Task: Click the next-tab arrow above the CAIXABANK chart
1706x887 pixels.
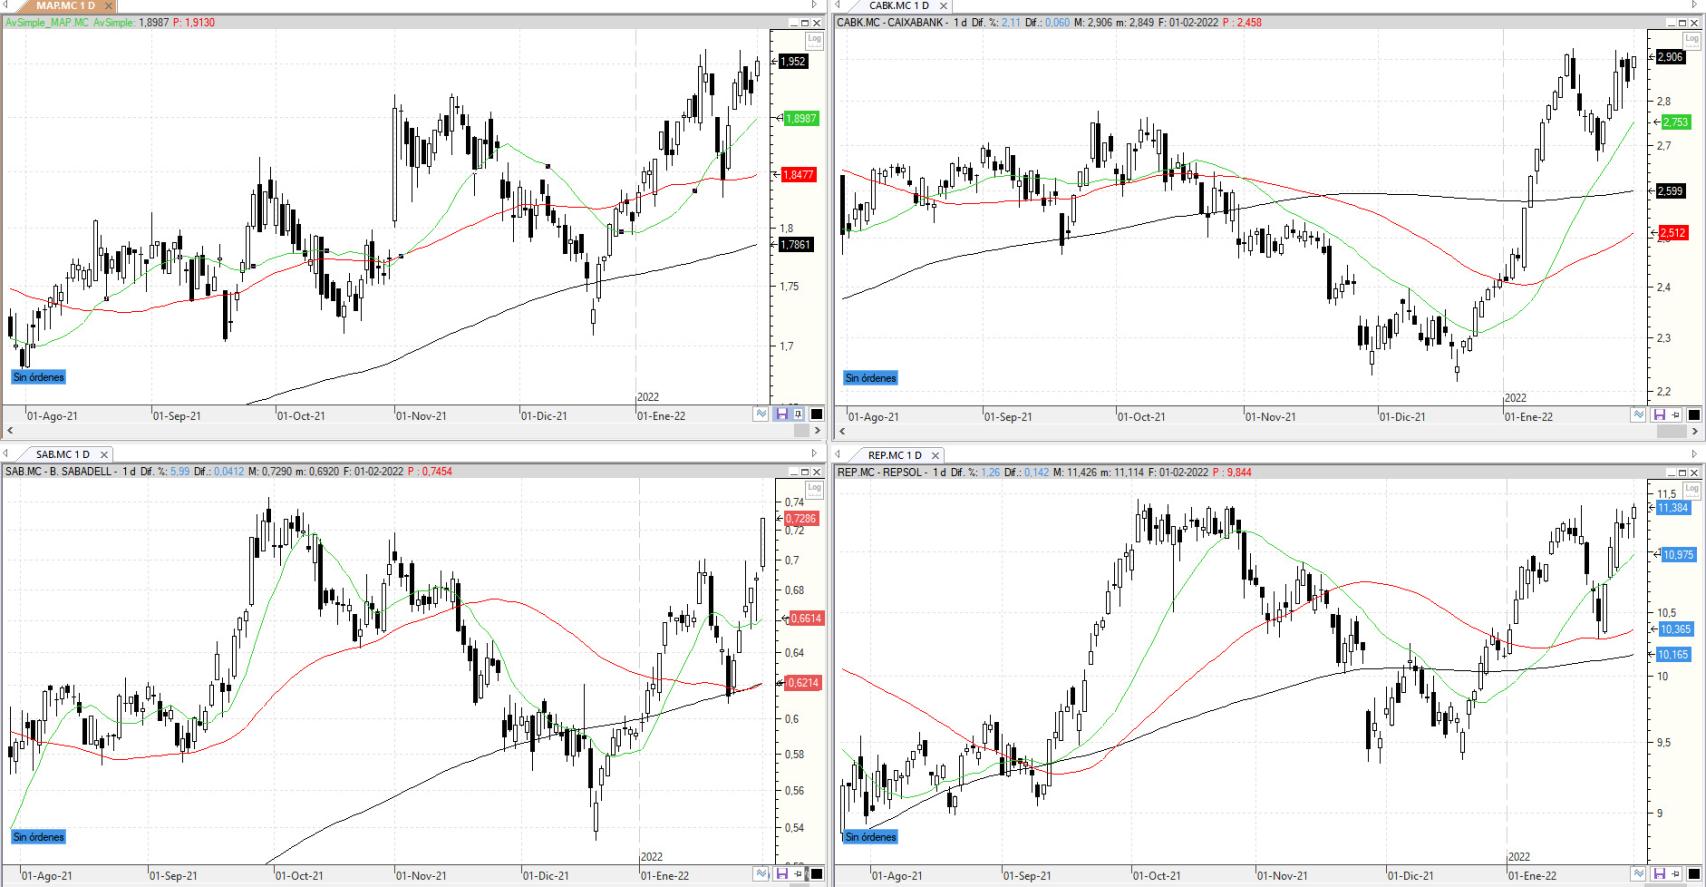Action: (x=1694, y=6)
